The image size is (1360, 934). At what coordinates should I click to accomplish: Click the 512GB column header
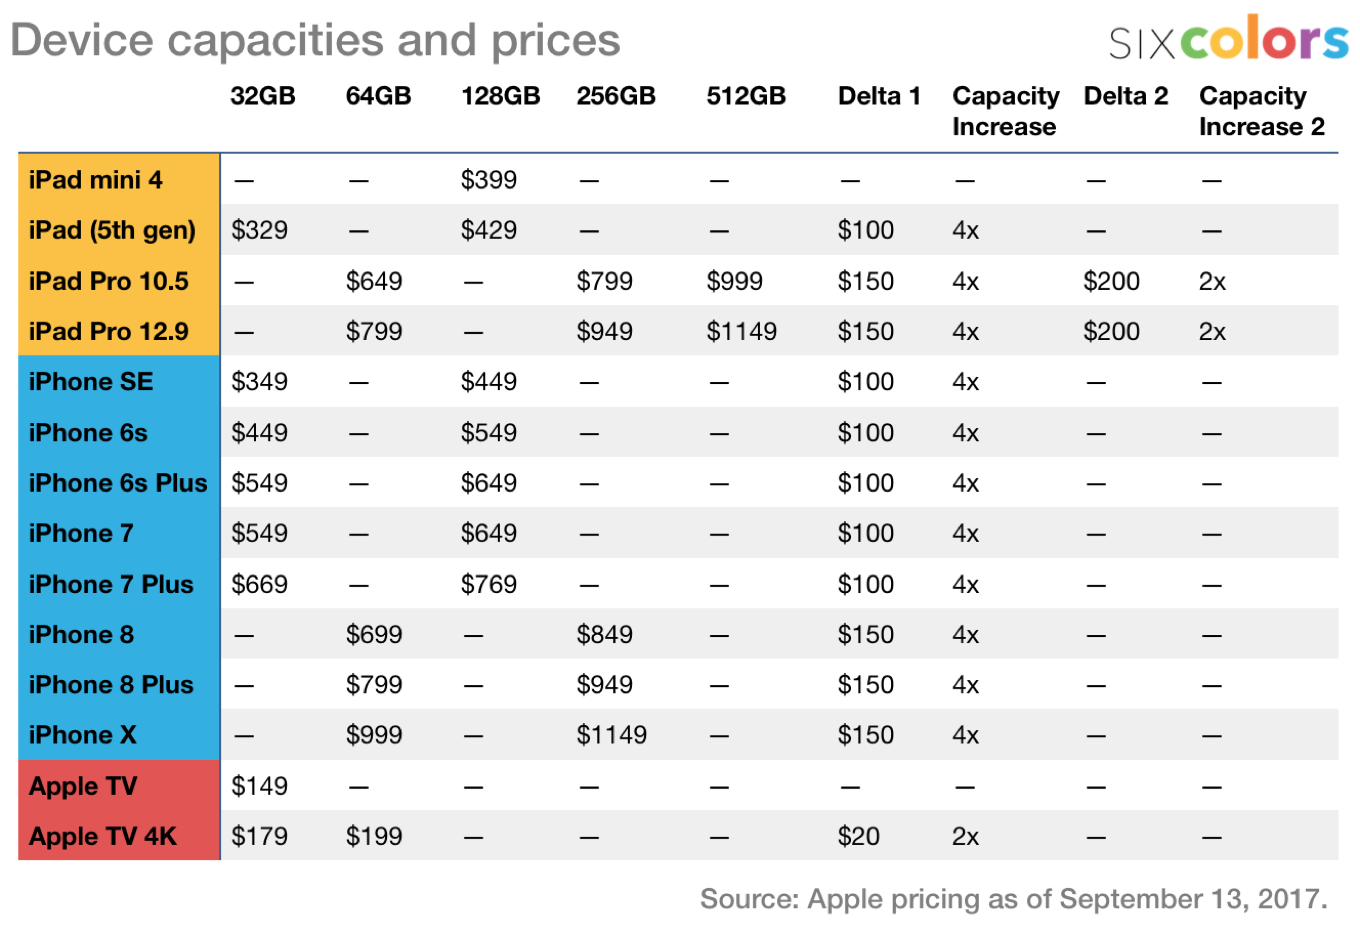pyautogui.click(x=746, y=96)
